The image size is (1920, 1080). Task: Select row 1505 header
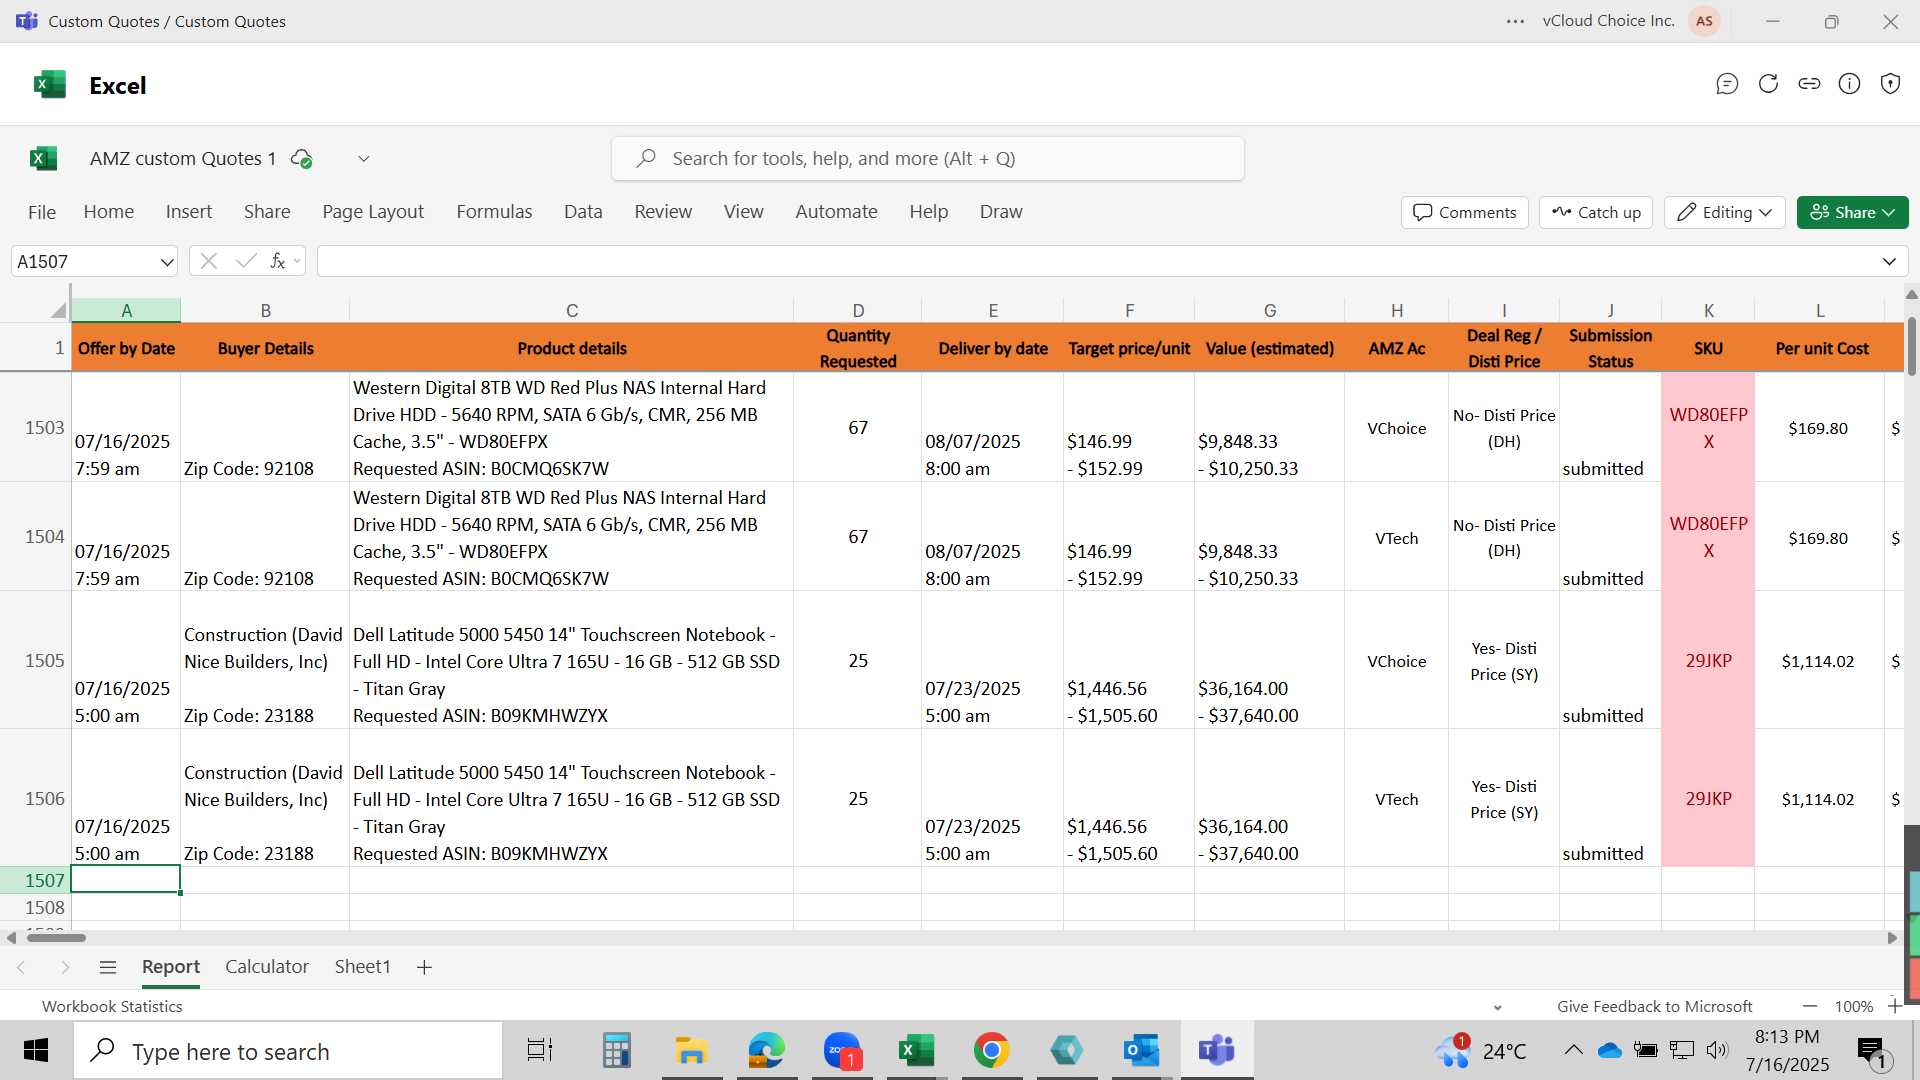36,660
